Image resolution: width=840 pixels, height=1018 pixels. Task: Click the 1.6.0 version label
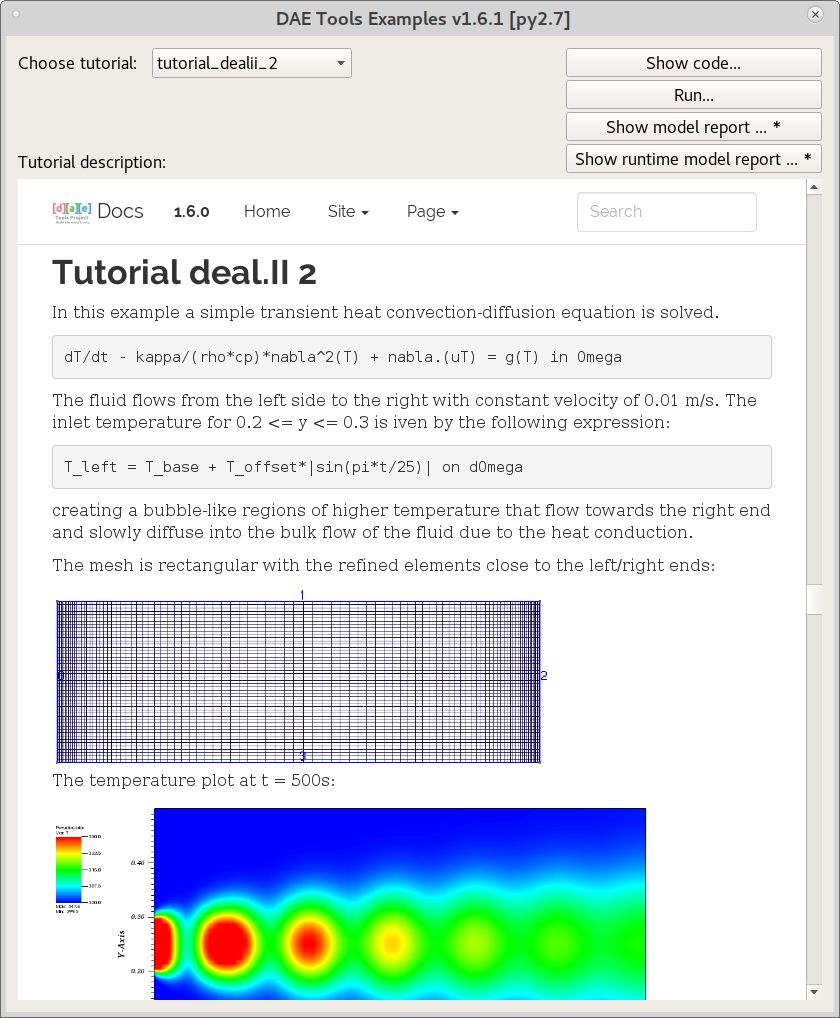point(191,212)
